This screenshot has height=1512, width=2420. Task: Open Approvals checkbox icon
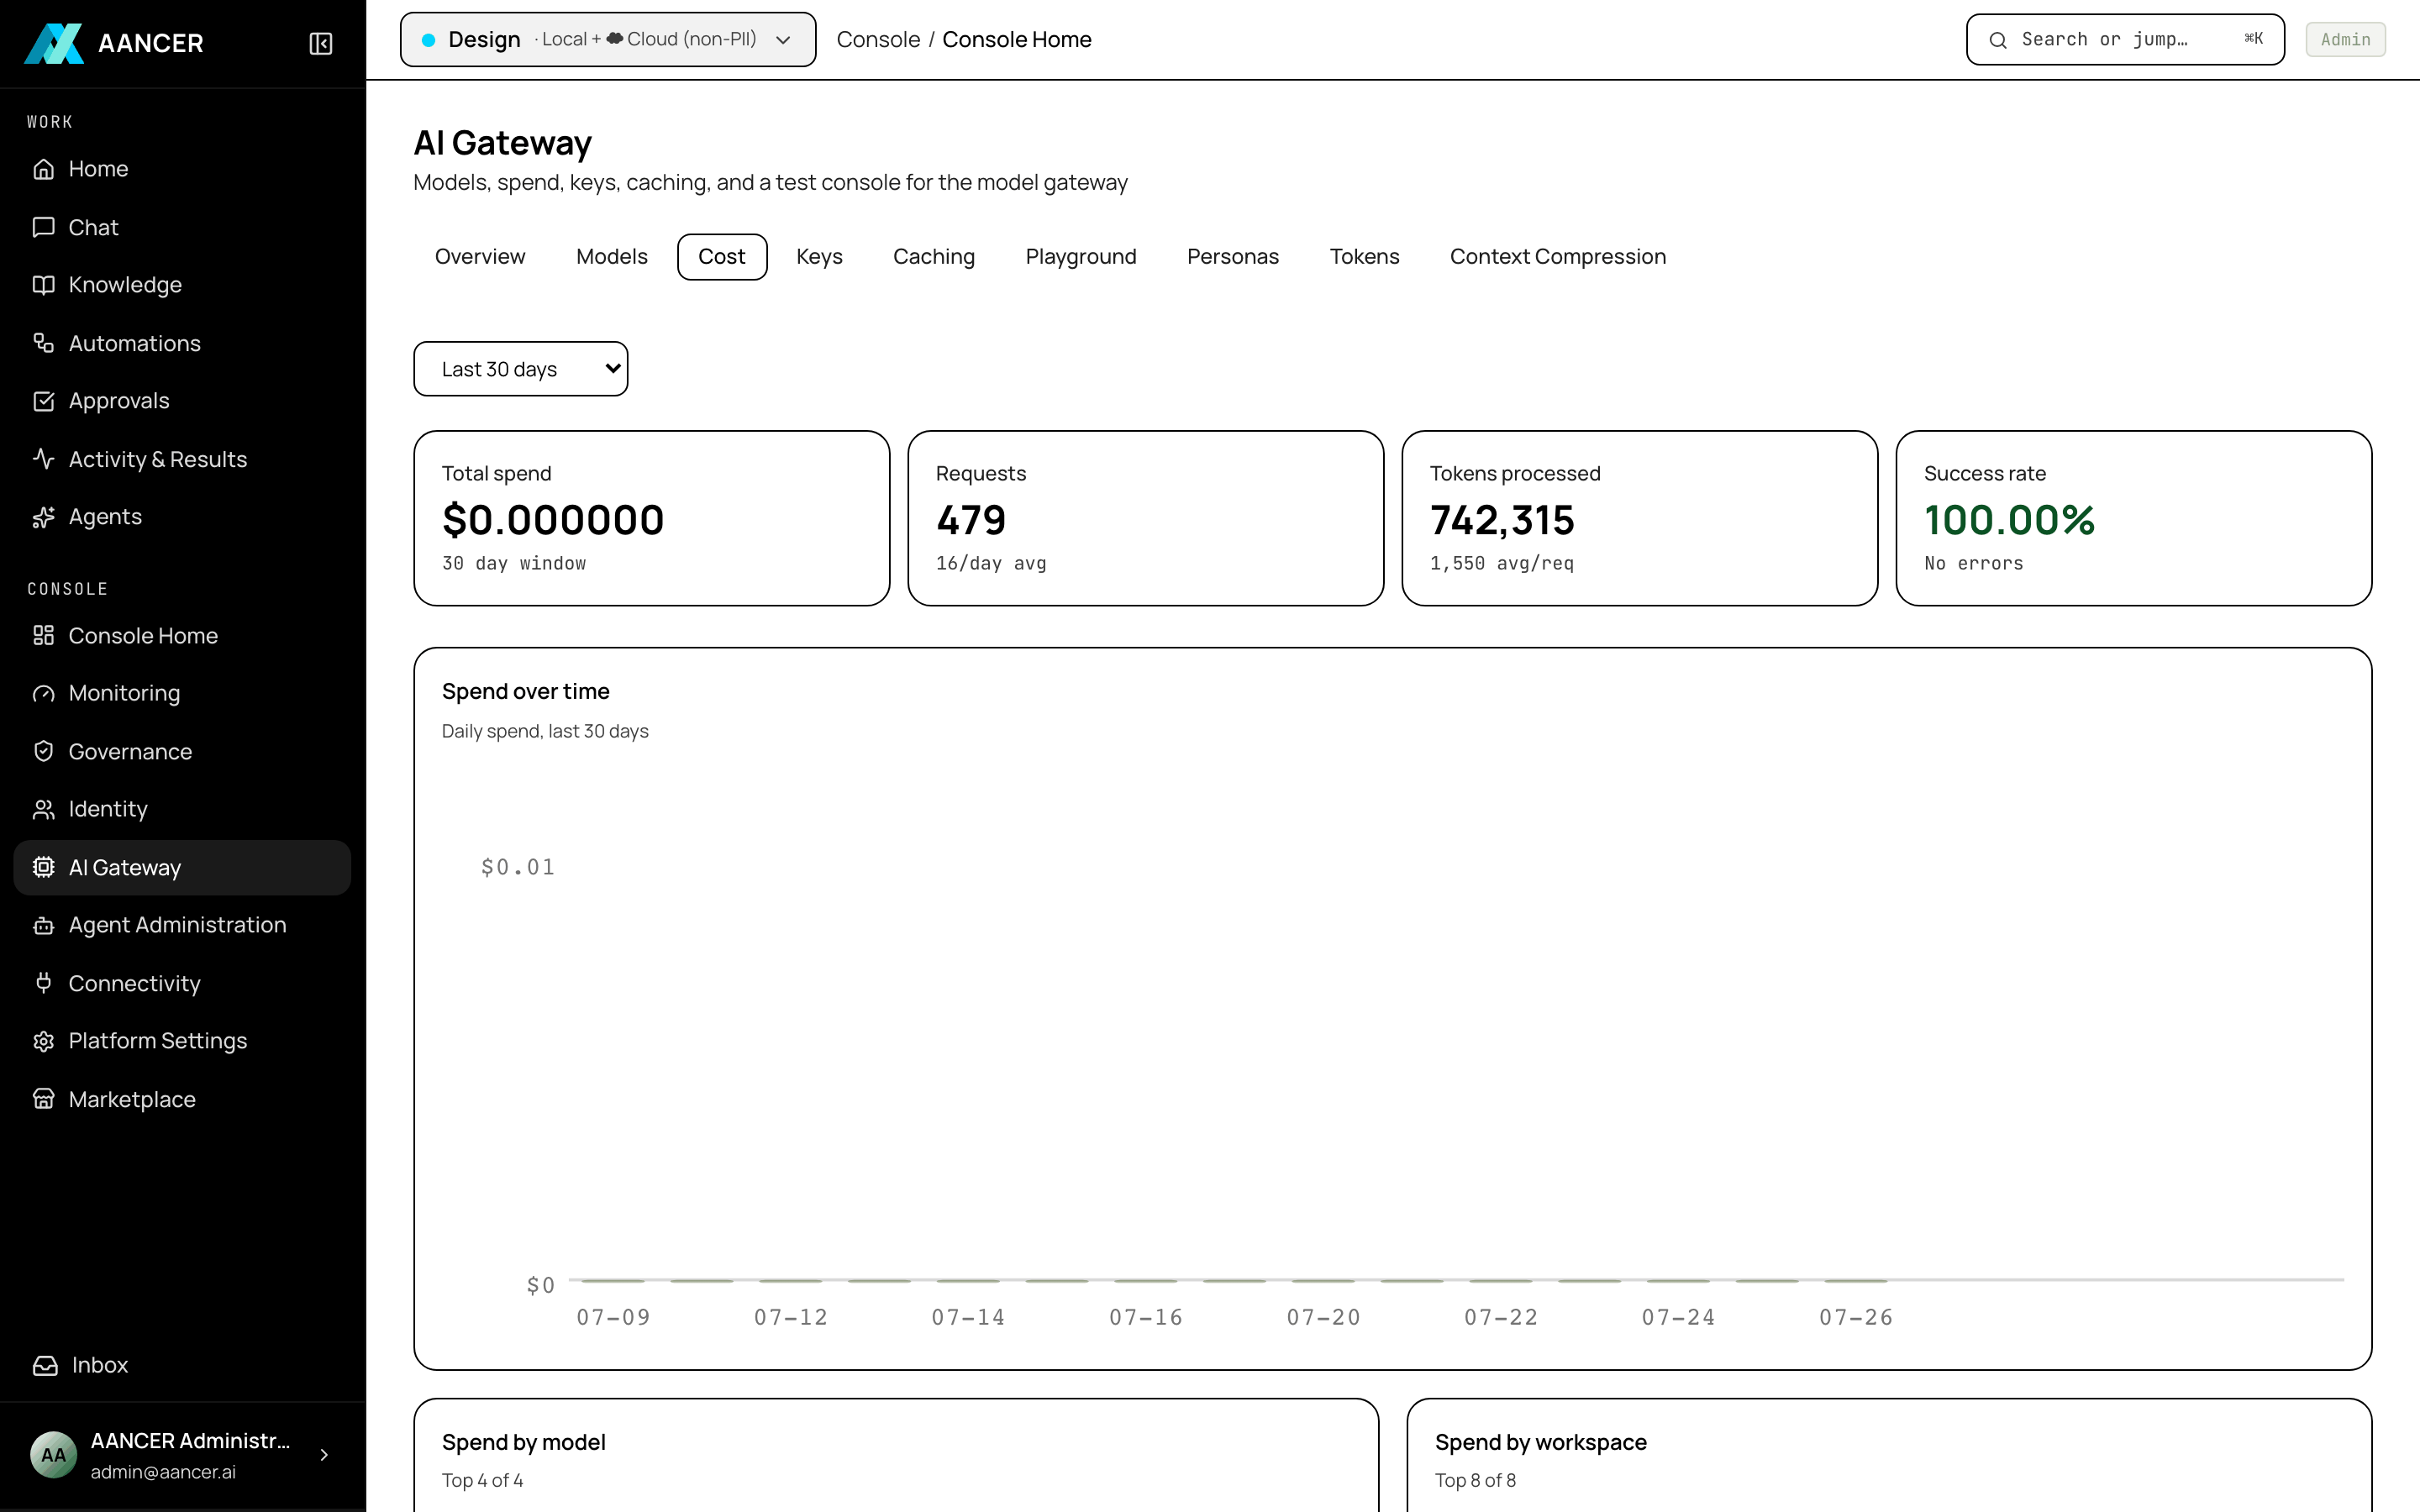coord(43,401)
